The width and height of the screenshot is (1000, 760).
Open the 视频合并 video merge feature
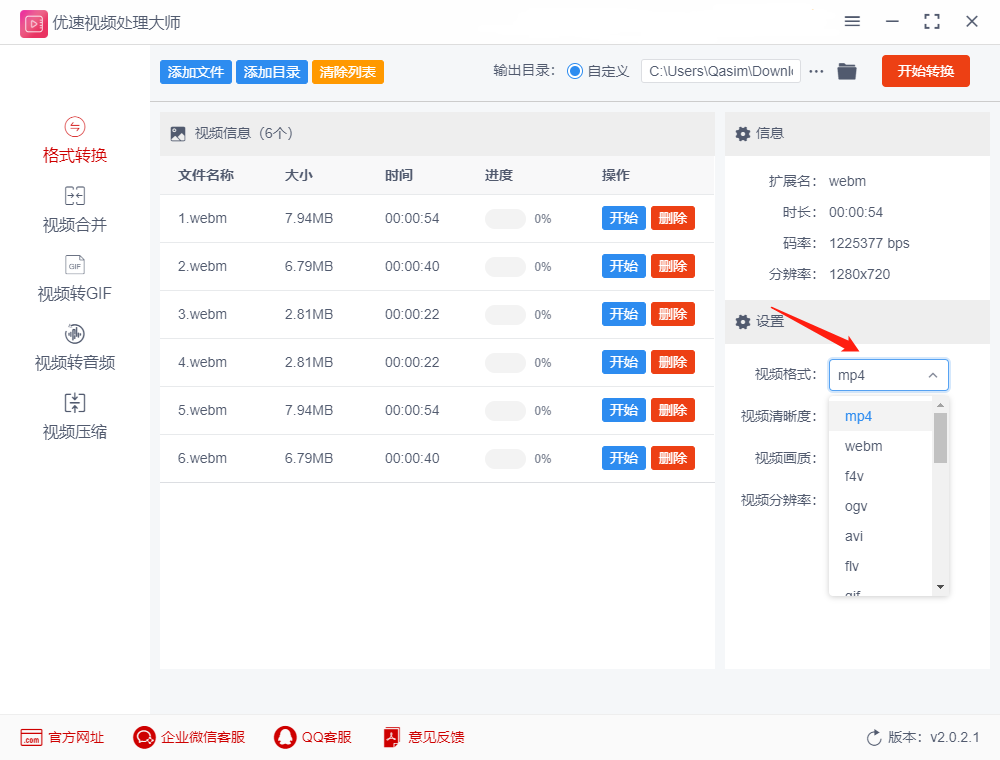point(74,210)
